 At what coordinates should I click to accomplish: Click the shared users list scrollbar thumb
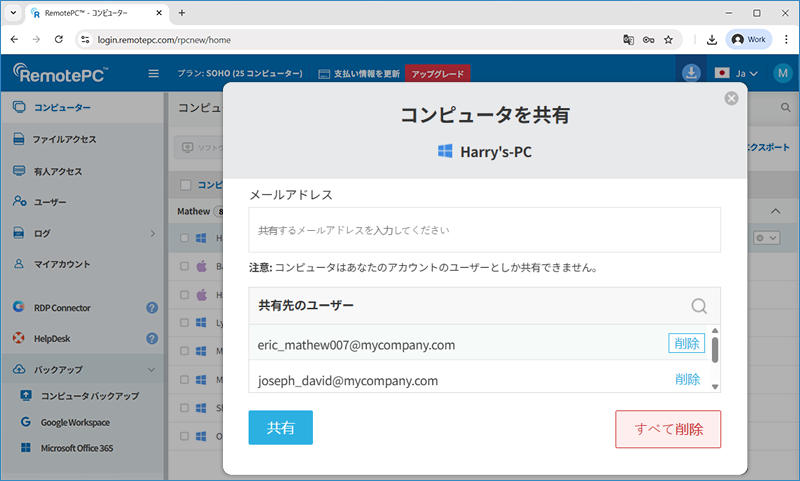(715, 350)
